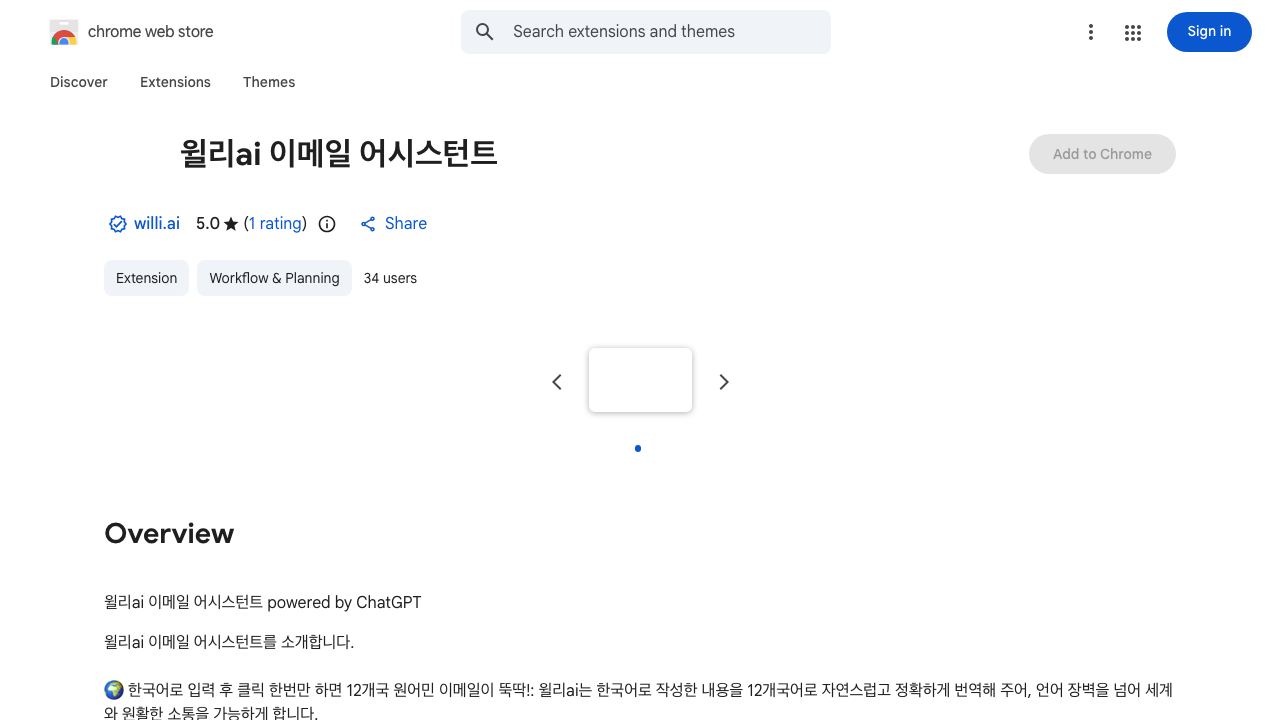Focus the Search extensions and themes field
1280x720 pixels.
pyautogui.click(x=646, y=32)
